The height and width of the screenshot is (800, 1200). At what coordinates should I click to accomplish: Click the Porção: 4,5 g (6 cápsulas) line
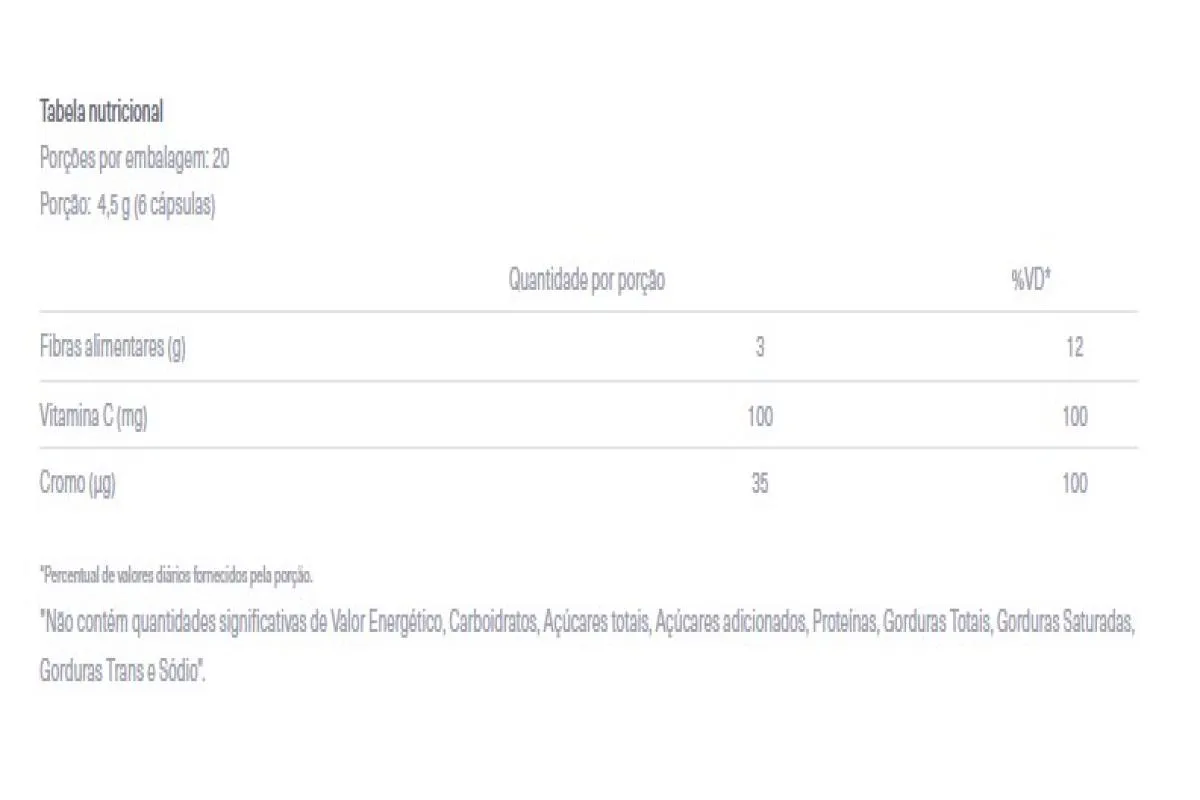pos(127,205)
